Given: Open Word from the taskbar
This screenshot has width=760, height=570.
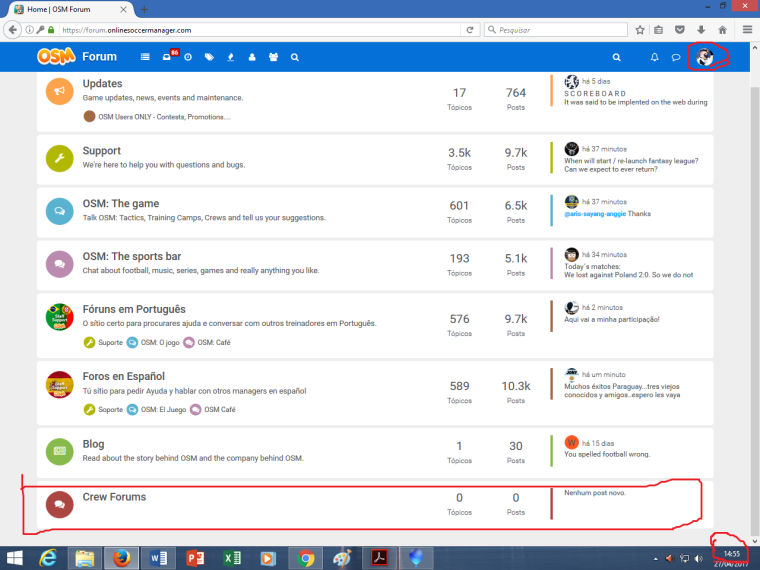Looking at the screenshot, I should 158,558.
